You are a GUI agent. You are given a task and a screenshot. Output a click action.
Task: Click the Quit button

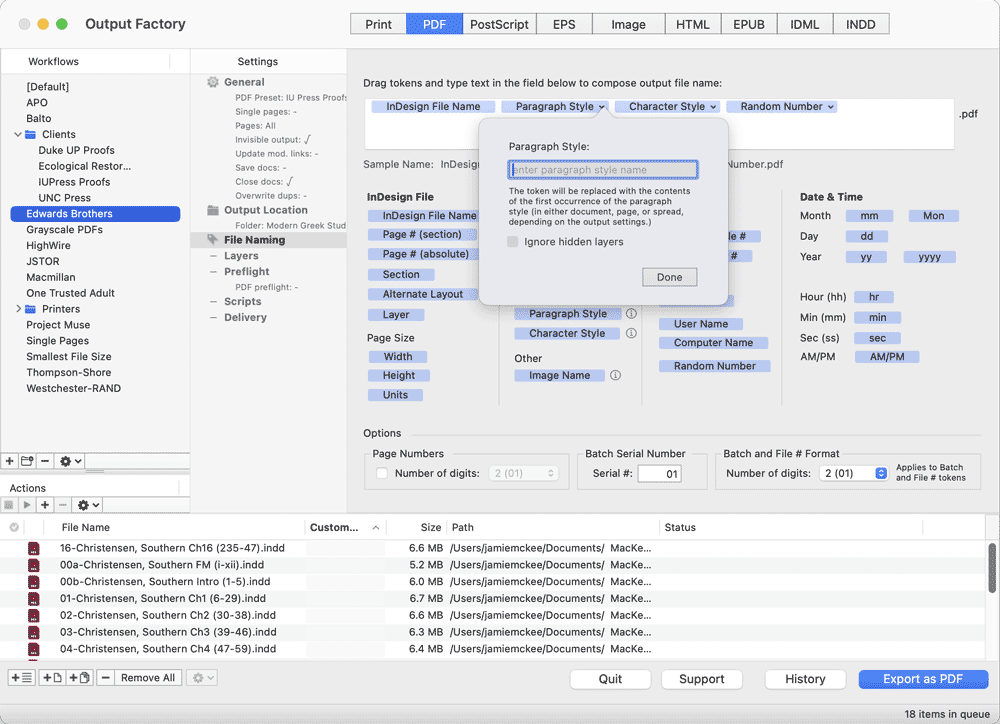point(610,679)
